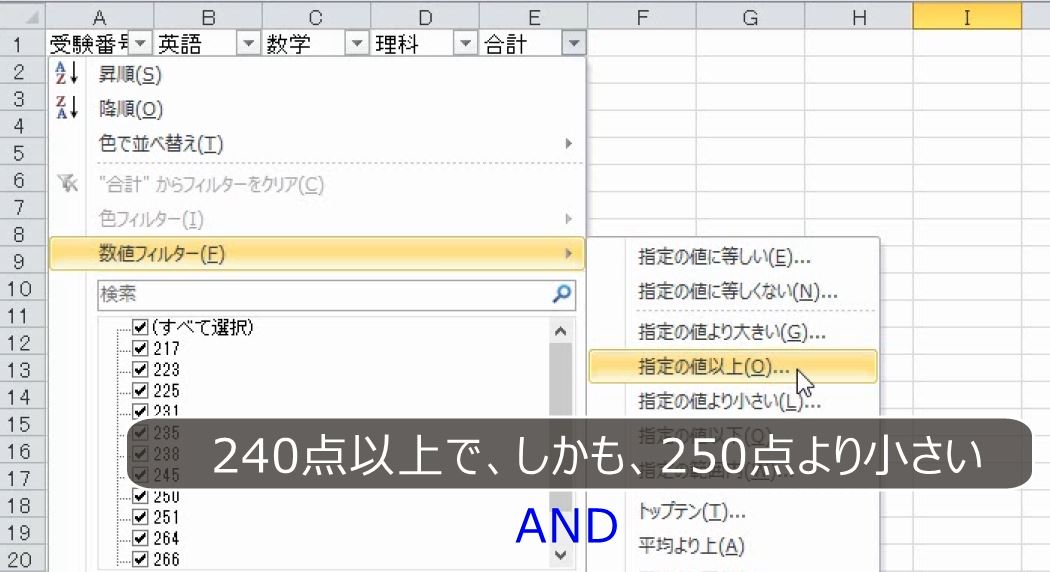Open 数値フィルター(F) submenu

coord(317,254)
